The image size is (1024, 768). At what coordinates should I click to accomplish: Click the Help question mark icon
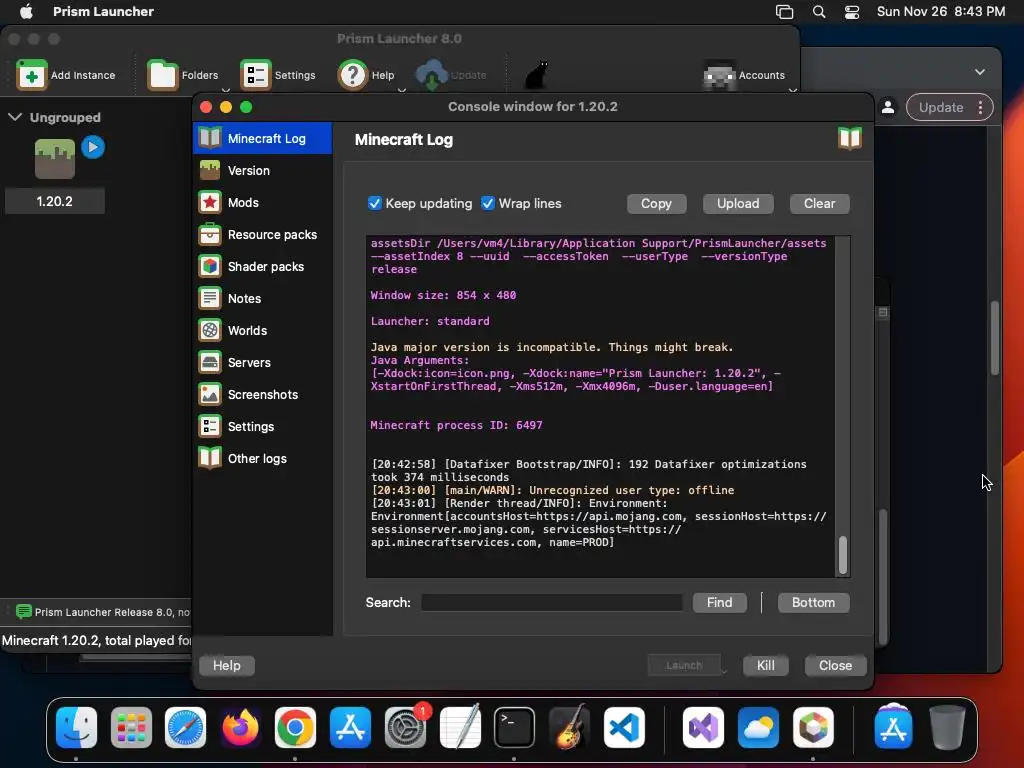click(x=353, y=75)
